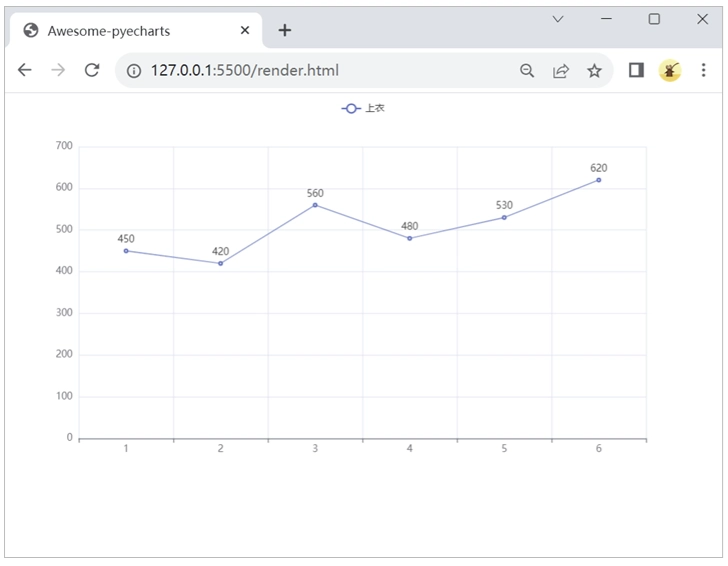Open the zoom magnifier icon in address bar
This screenshot has width=728, height=566.
pyautogui.click(x=527, y=70)
